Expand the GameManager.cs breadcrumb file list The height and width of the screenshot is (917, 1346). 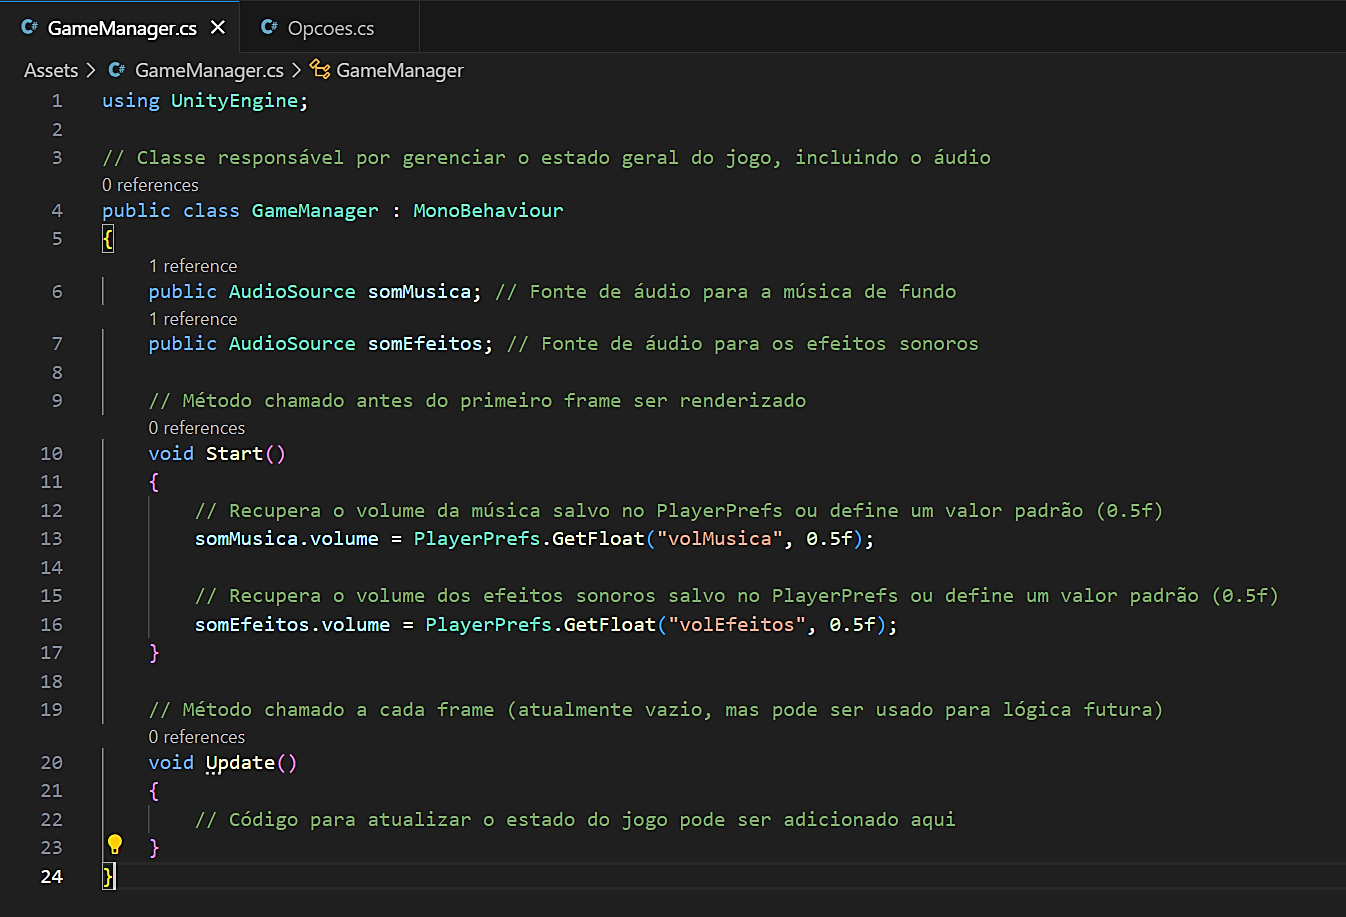(209, 70)
